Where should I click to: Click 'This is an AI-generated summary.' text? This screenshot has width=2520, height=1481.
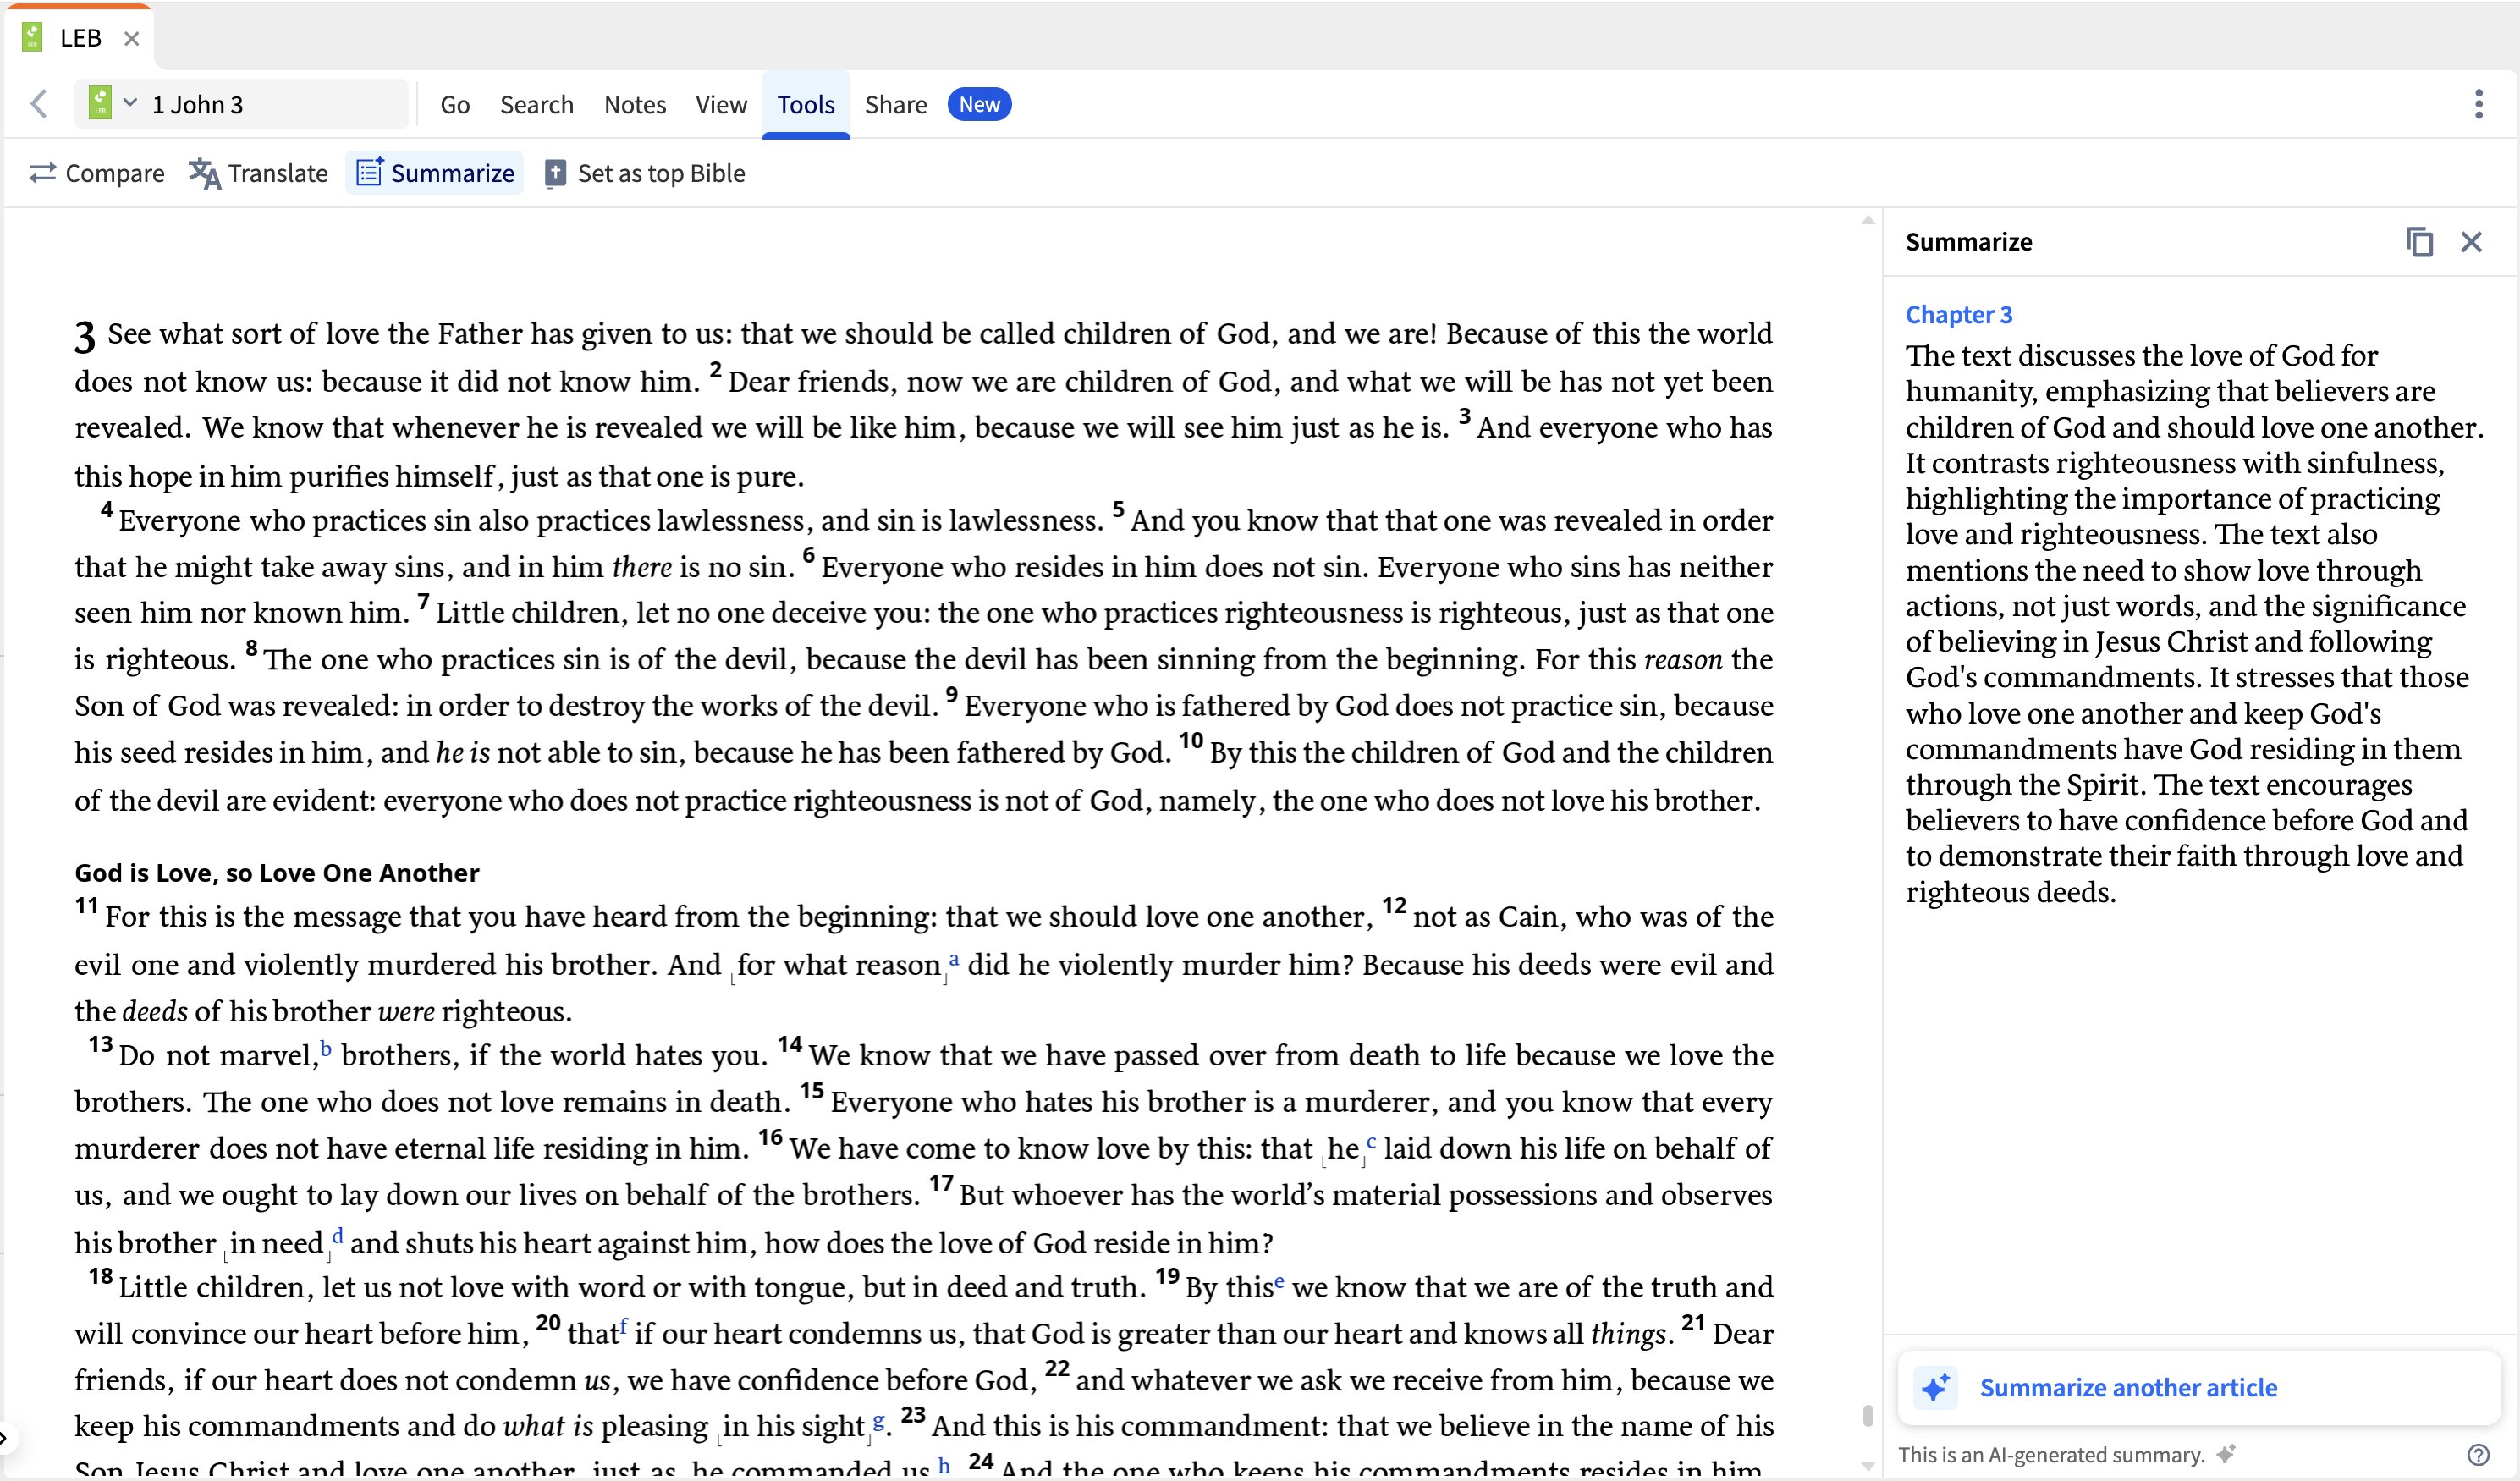(x=2051, y=1455)
